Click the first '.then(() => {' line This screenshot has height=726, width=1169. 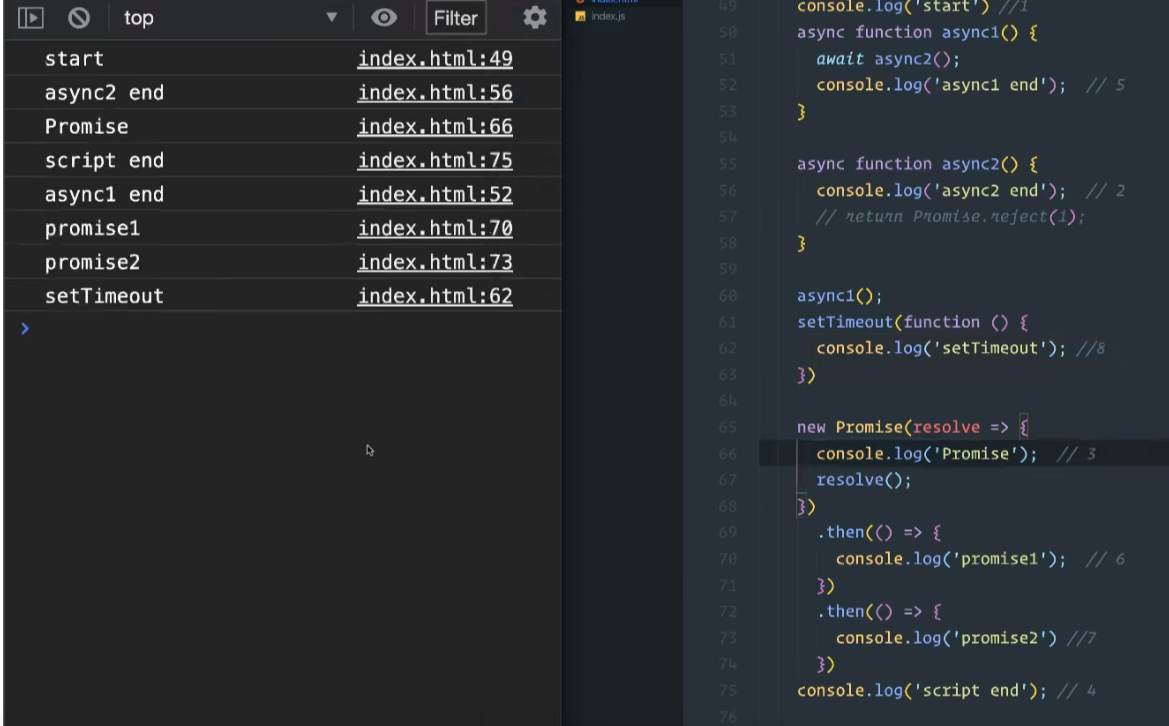coord(879,532)
